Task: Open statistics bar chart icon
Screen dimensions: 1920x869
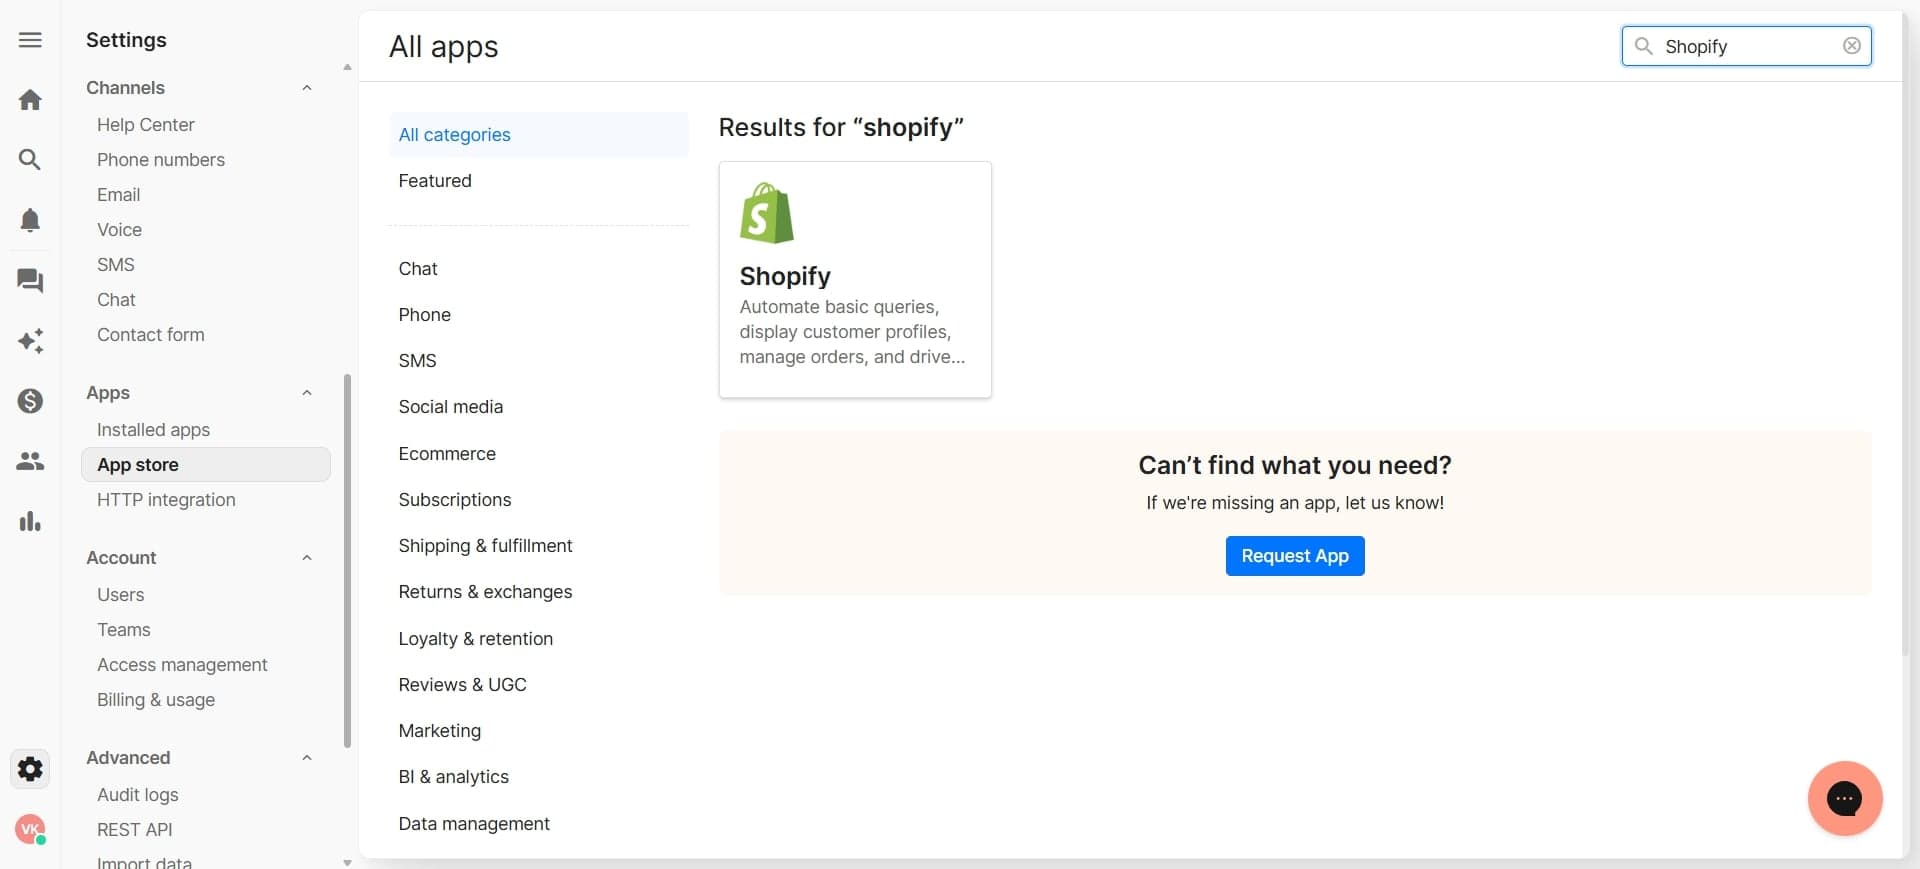Action: (x=30, y=521)
